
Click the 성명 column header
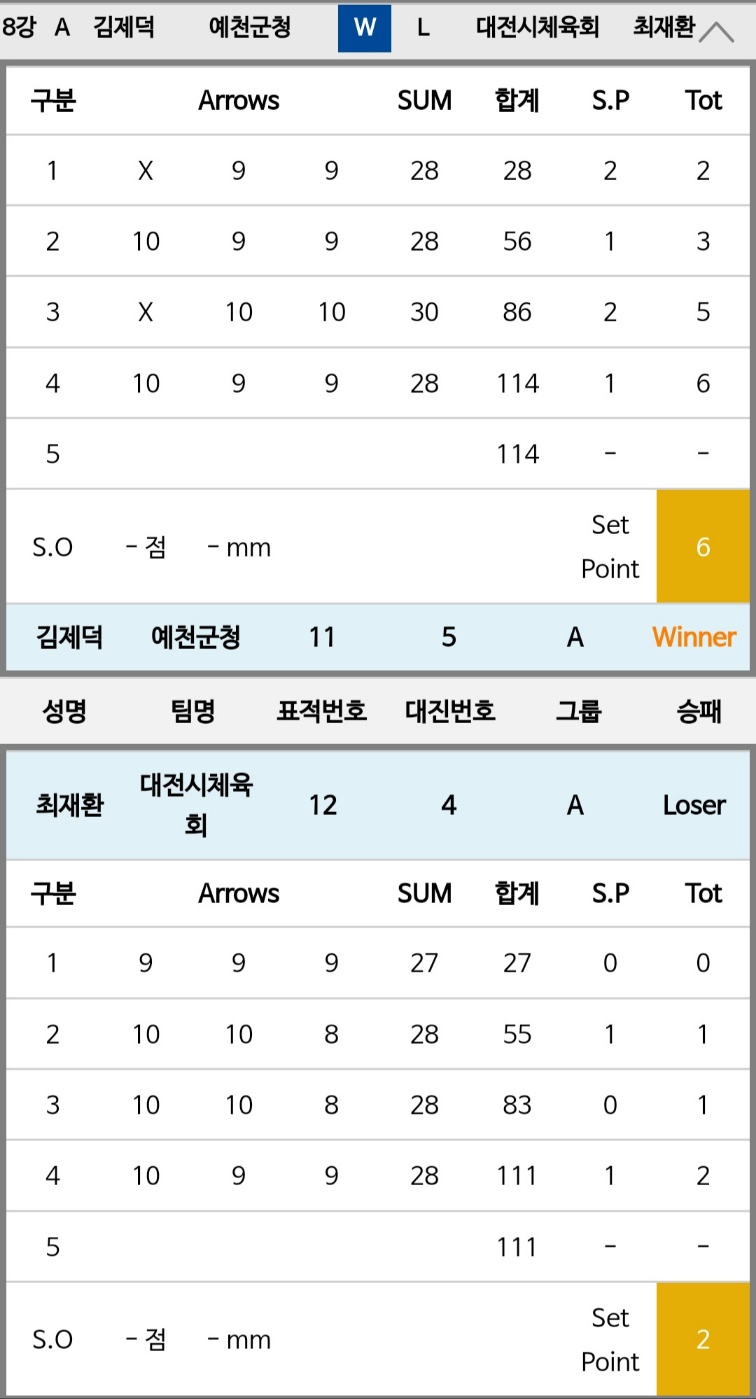click(64, 711)
